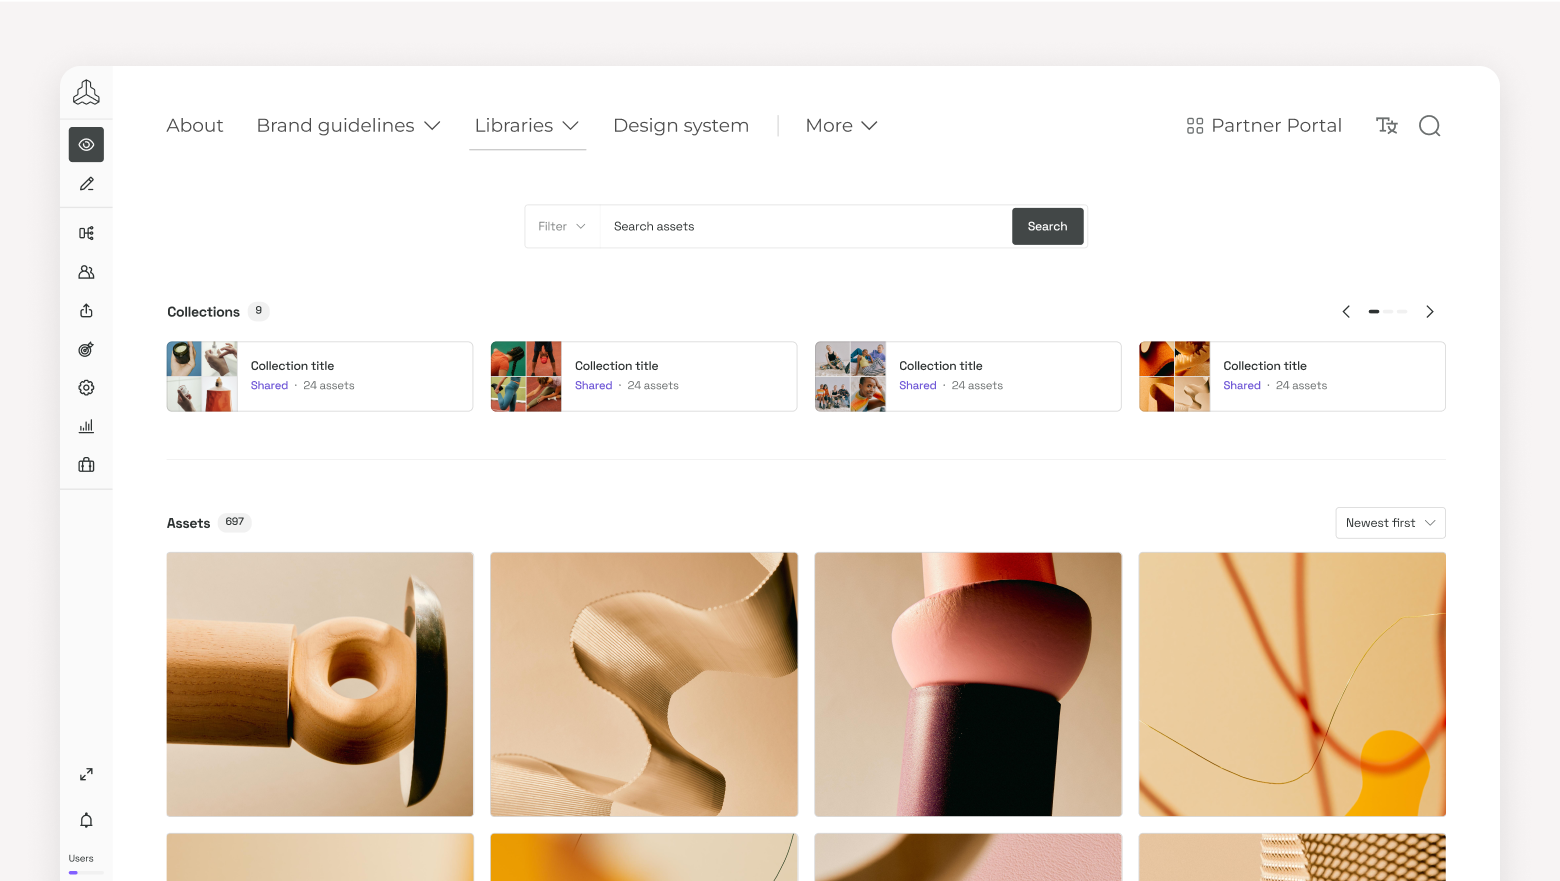This screenshot has width=1560, height=881.
Task: Click the translate language icon
Action: pos(1387,125)
